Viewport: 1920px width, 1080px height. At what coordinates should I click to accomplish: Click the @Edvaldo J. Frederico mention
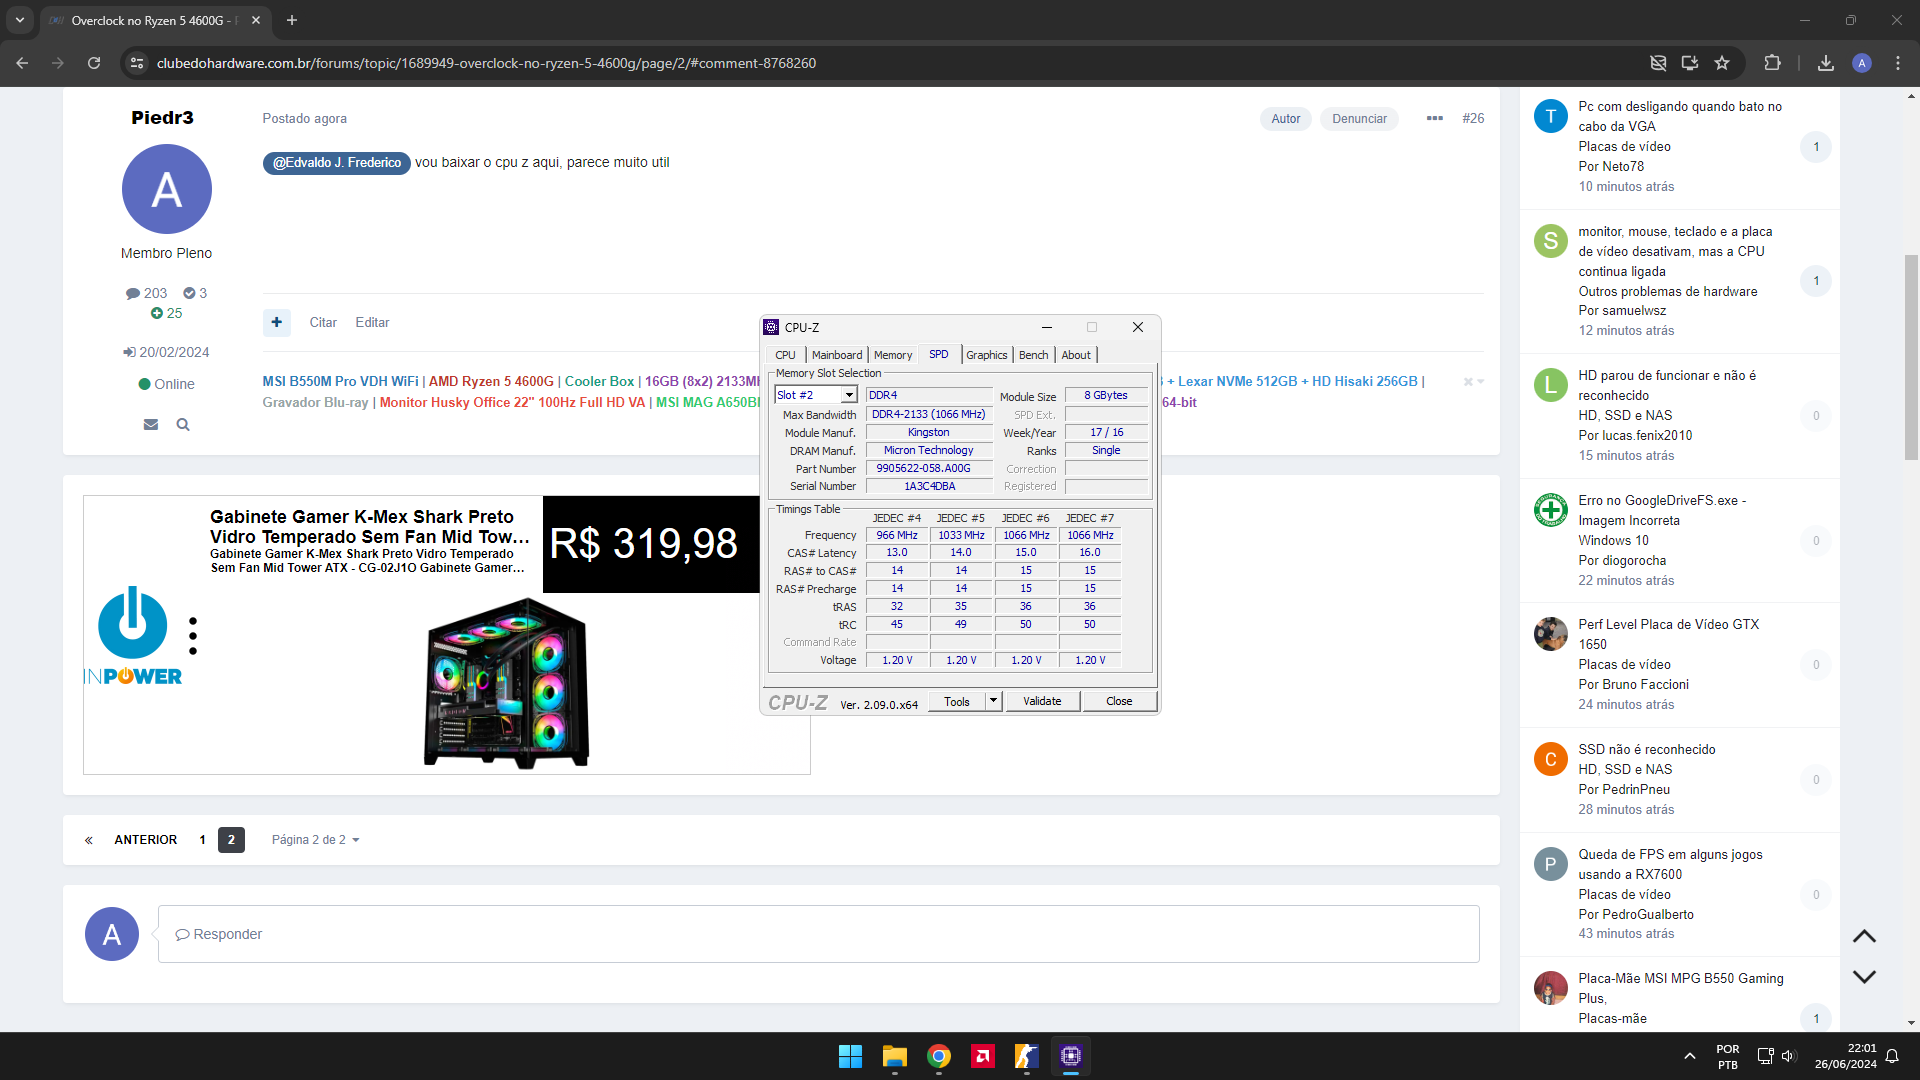[337, 163]
